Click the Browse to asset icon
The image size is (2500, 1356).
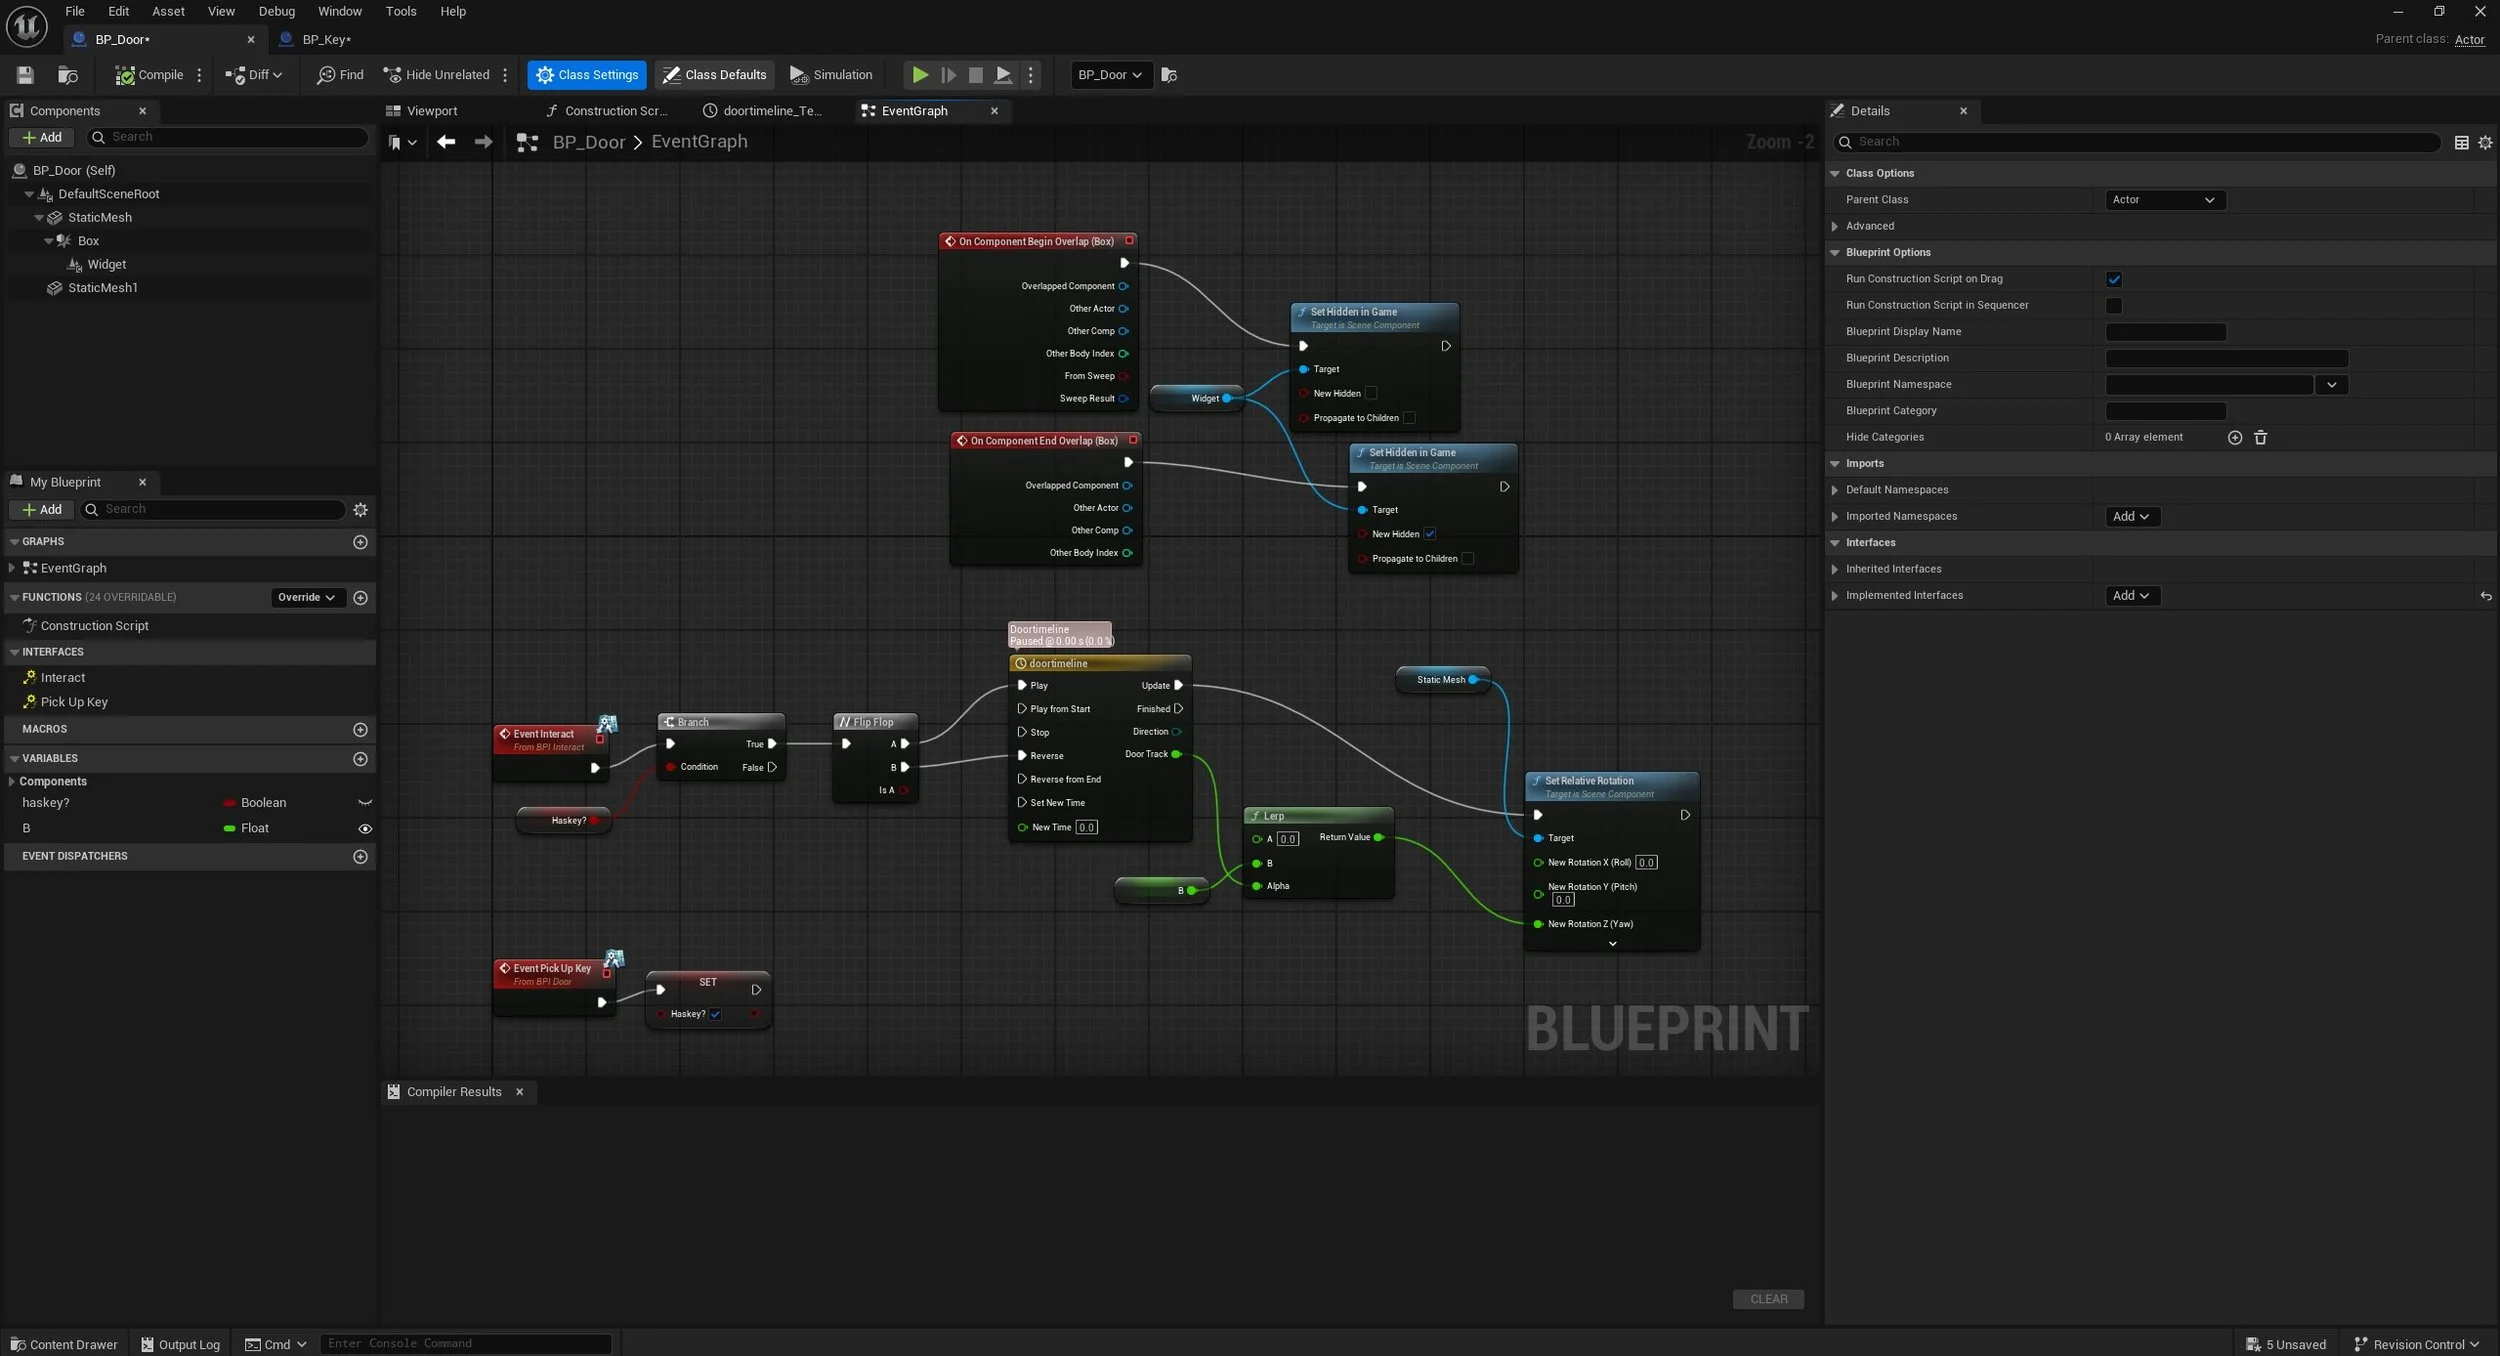(68, 75)
